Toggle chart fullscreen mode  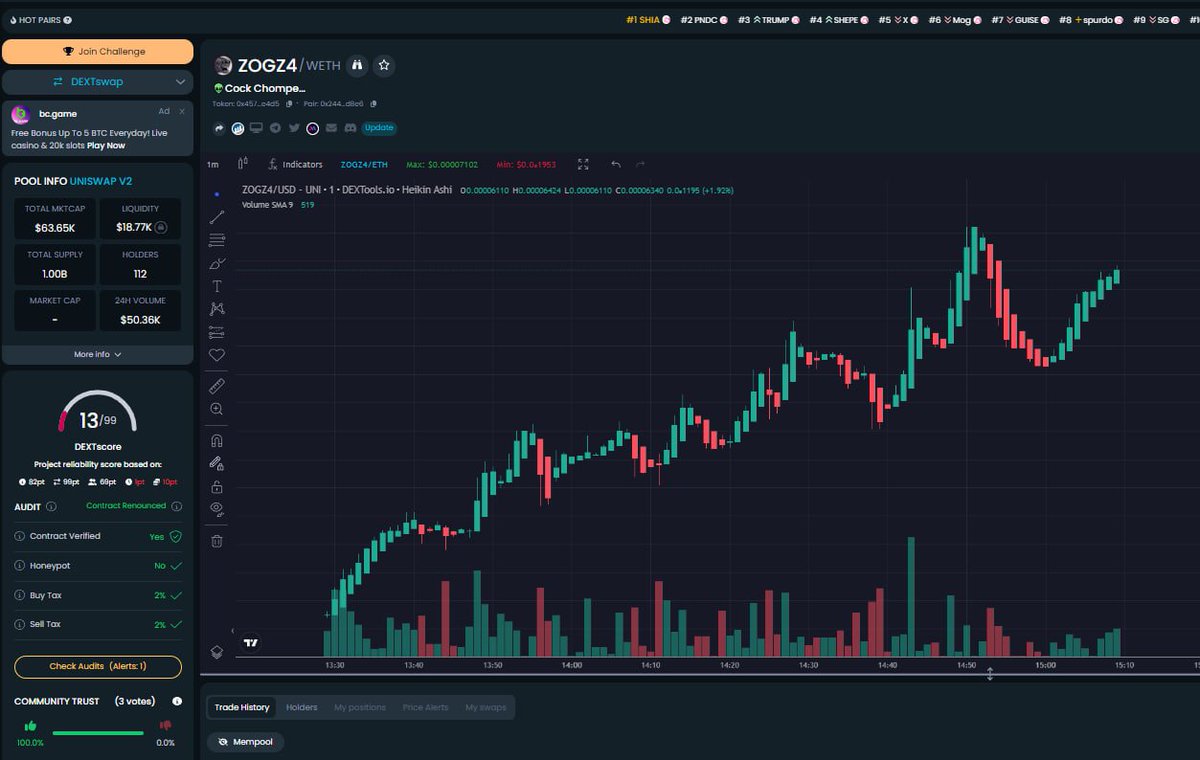[x=583, y=164]
